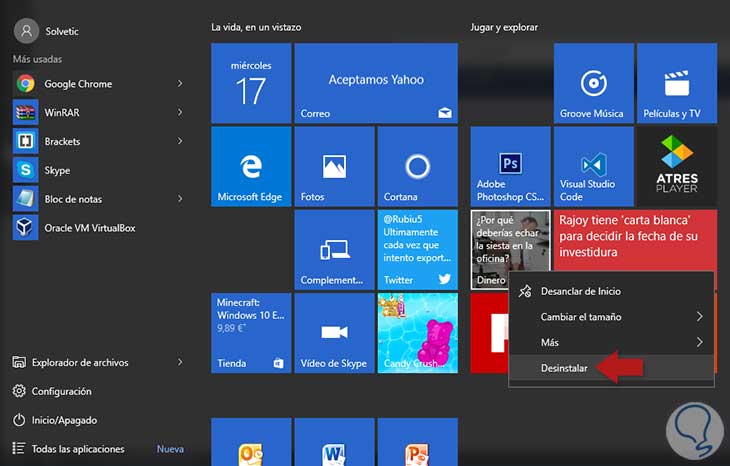
Task: Click Inicio/Apagado power button
Action: click(55, 420)
